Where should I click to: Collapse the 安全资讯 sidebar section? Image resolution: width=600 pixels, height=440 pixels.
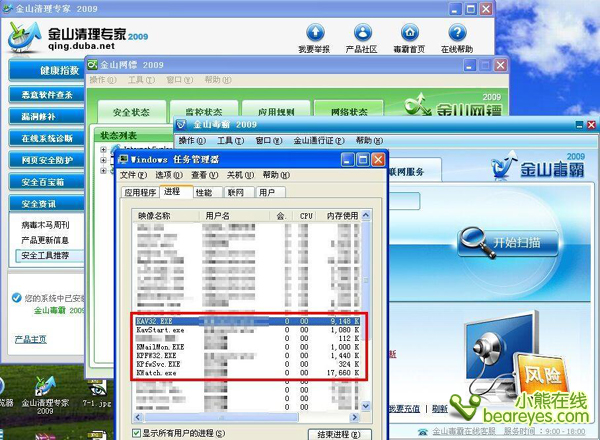[47, 204]
